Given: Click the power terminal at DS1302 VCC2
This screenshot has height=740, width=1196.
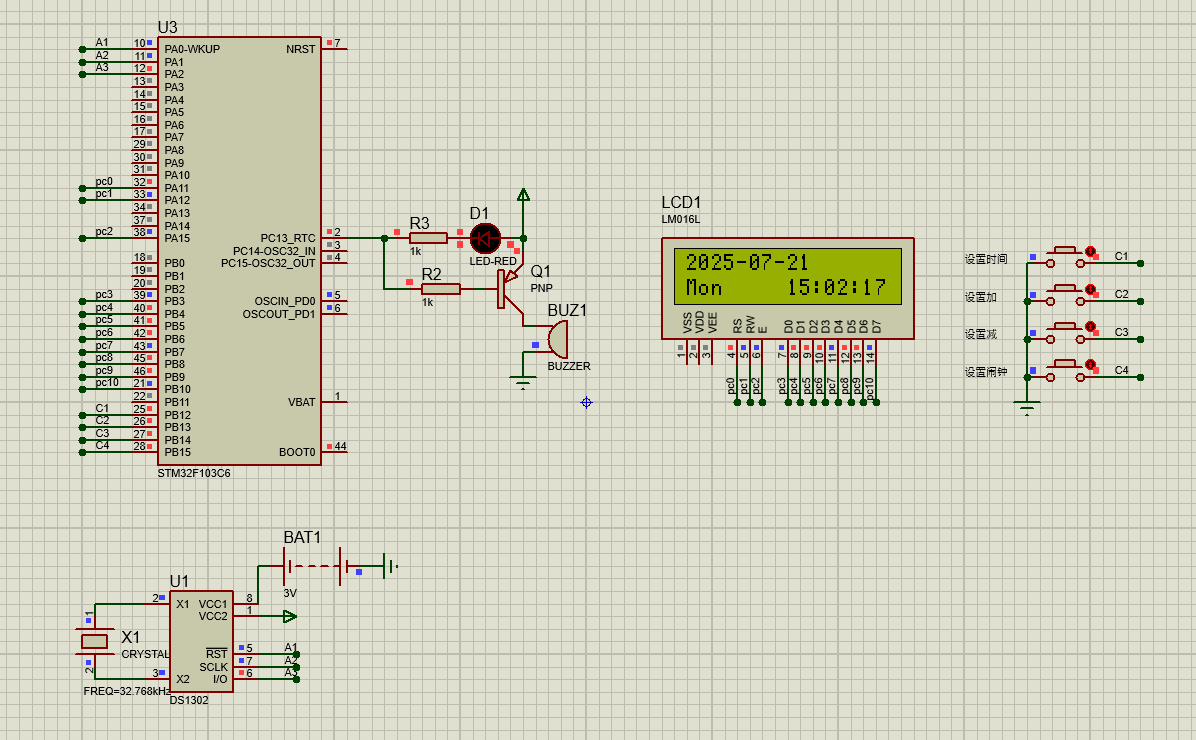Looking at the screenshot, I should (x=289, y=616).
